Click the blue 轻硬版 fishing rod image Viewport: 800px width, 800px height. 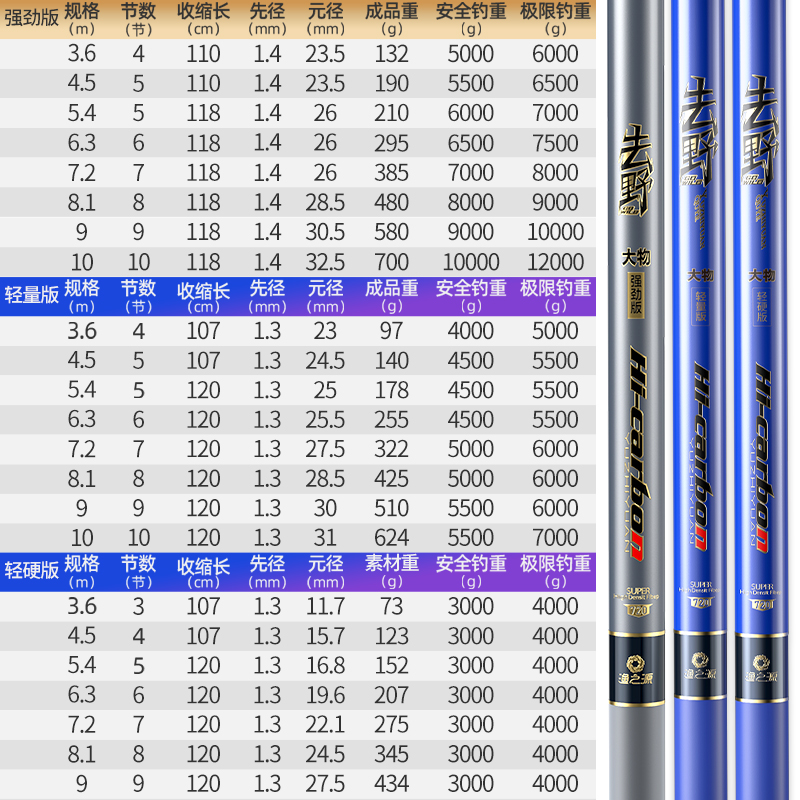(x=761, y=400)
